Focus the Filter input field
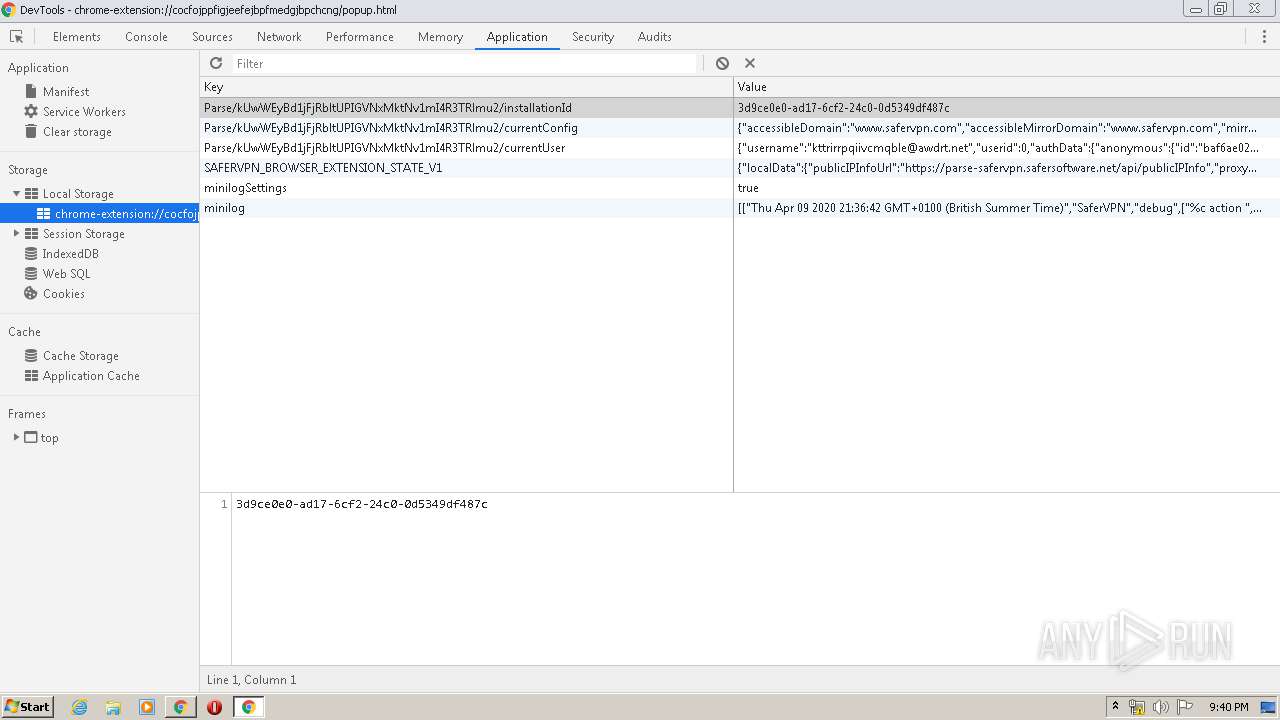Image resolution: width=1280 pixels, height=720 pixels. 464,63
